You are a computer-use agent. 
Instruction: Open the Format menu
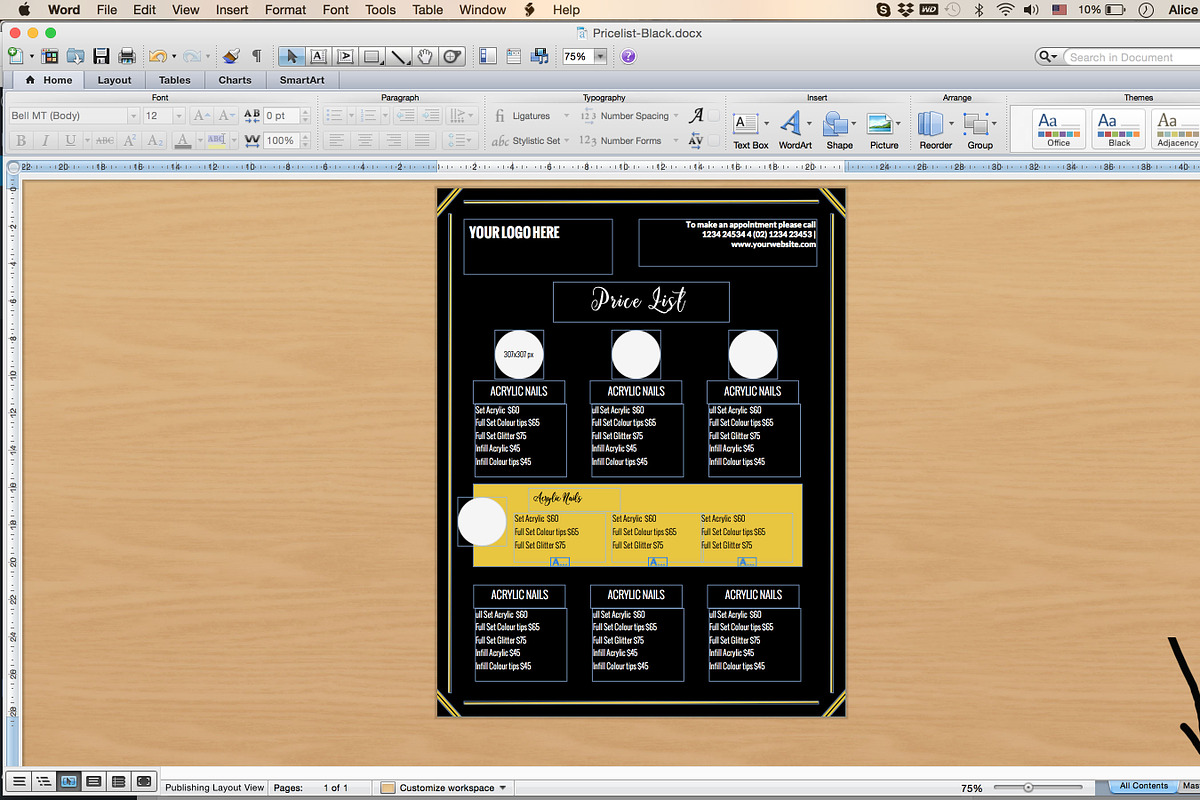[285, 9]
